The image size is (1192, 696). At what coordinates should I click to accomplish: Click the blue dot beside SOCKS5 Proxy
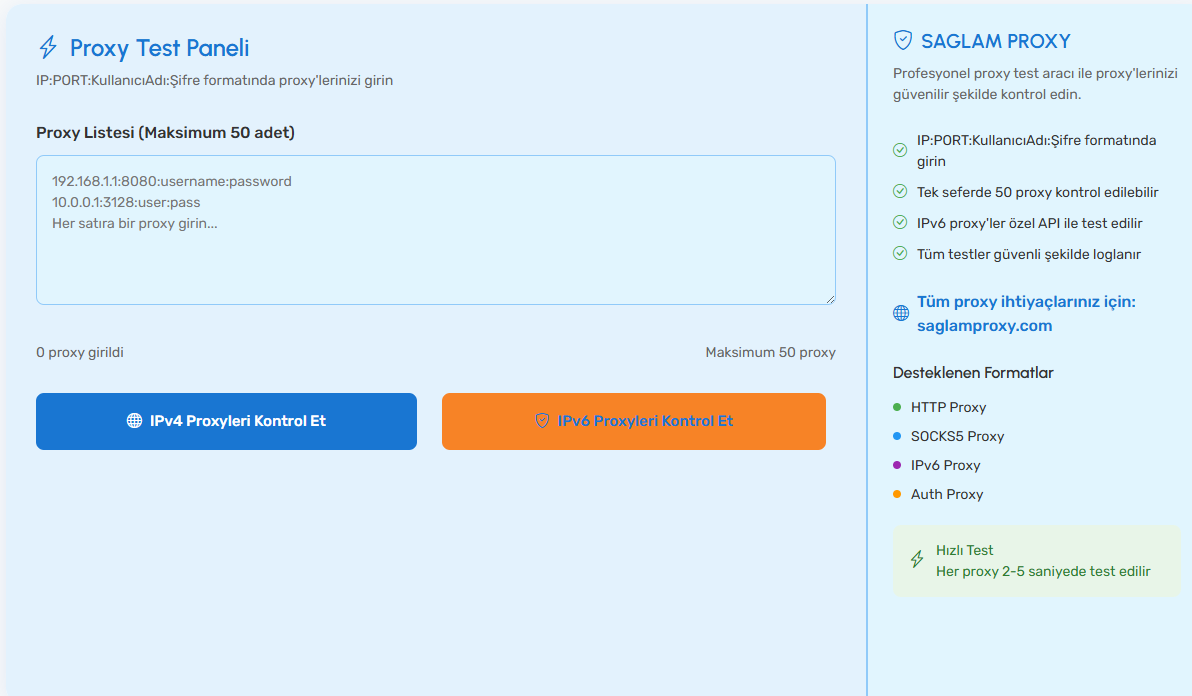[897, 436]
